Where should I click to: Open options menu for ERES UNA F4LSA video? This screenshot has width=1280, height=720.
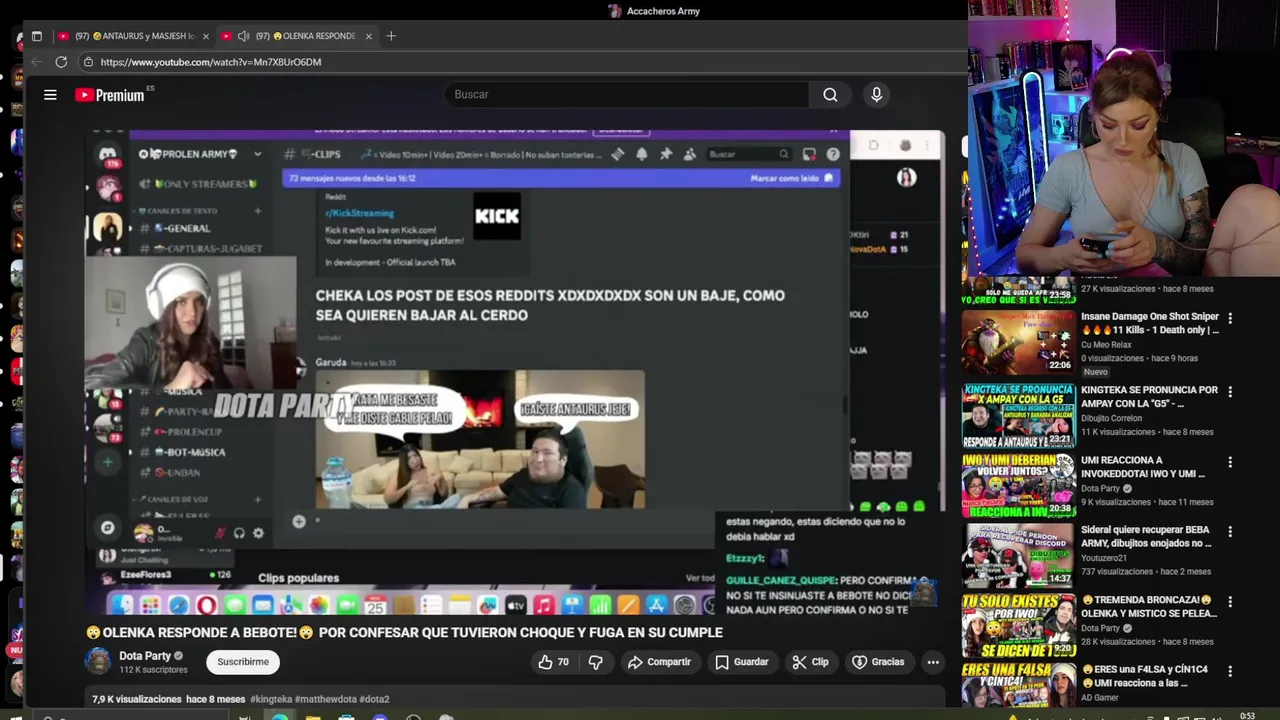(1230, 671)
